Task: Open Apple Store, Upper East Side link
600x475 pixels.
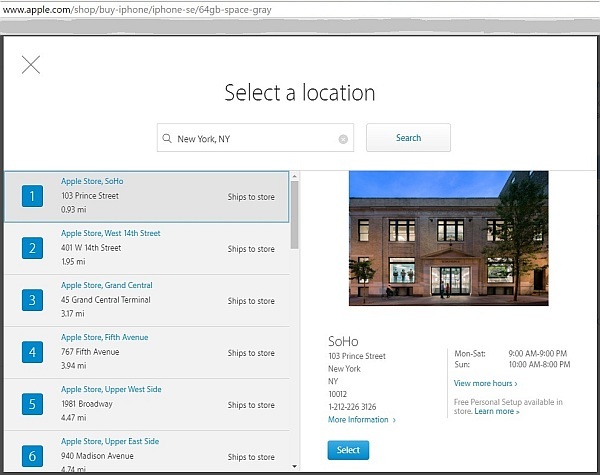Action: click(110, 441)
